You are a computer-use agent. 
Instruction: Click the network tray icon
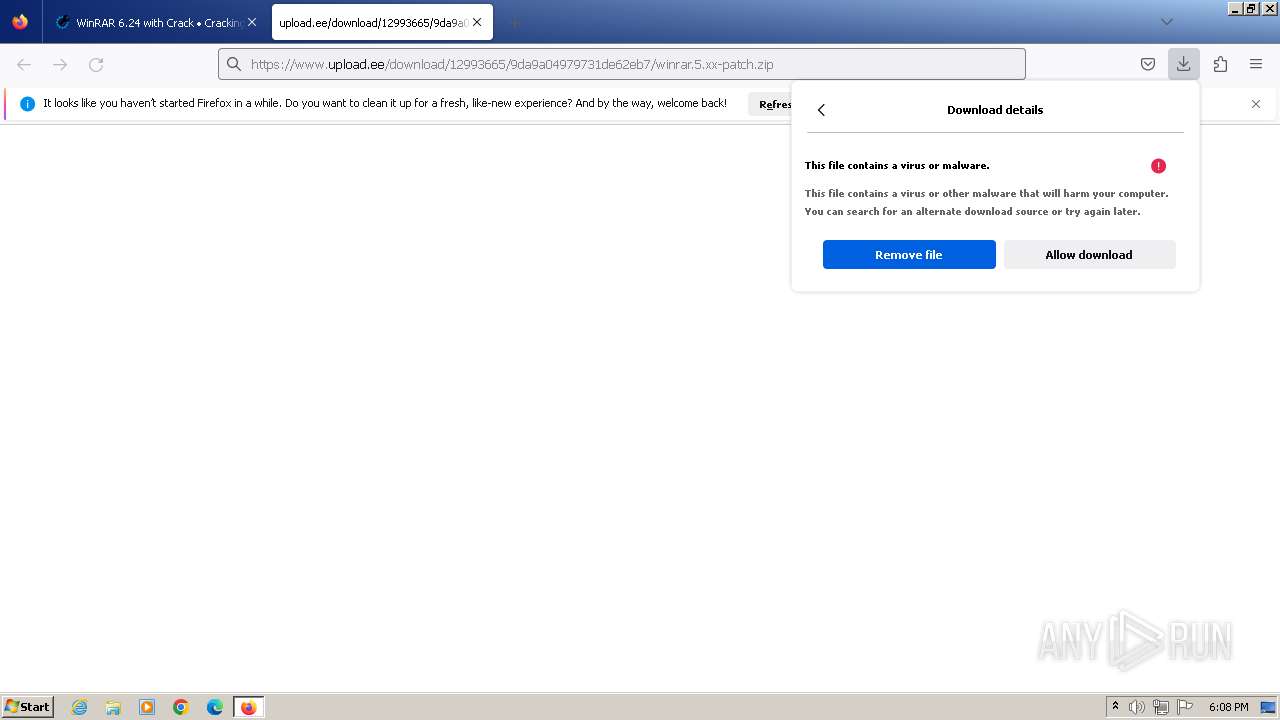point(1161,707)
